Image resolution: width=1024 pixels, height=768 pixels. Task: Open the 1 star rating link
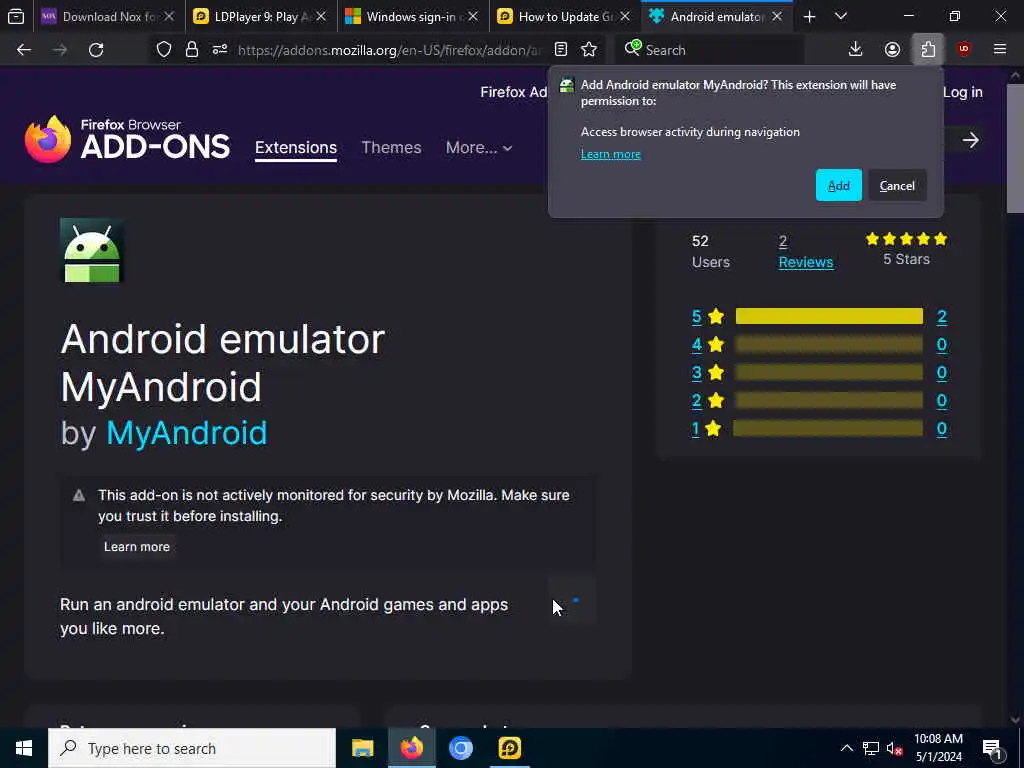696,428
